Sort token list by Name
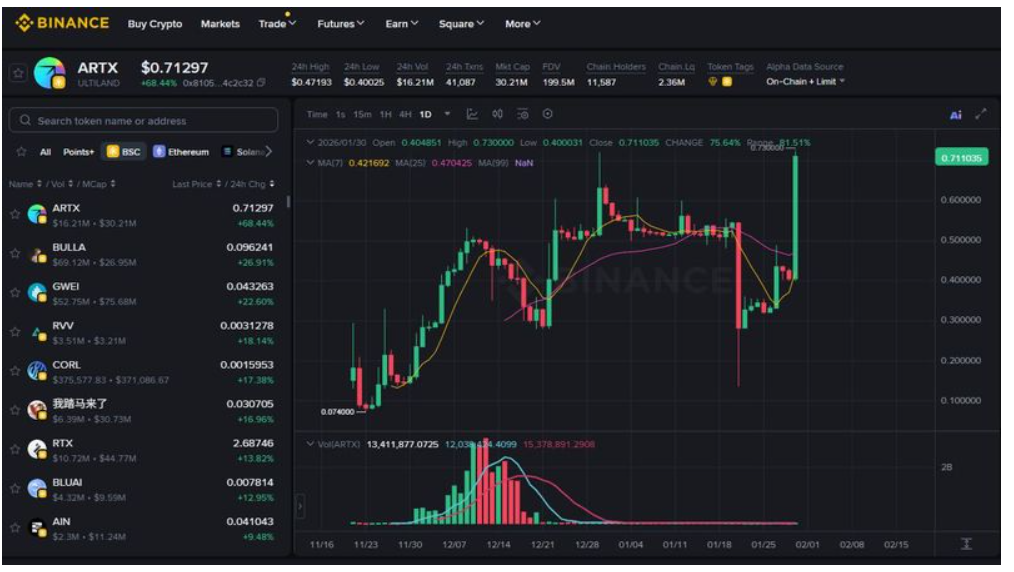Screen dimensions: 1014x572 pyautogui.click(x=25, y=184)
